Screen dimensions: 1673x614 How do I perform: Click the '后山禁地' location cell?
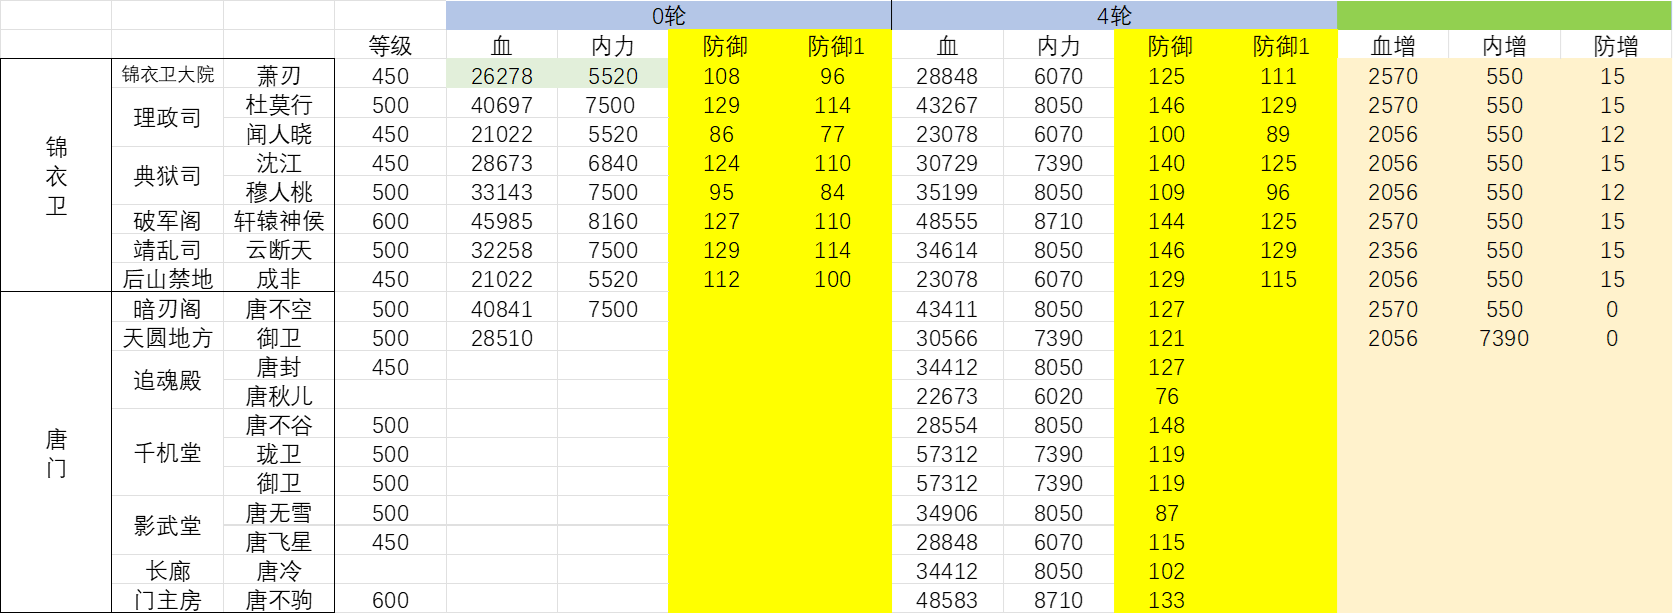(x=168, y=279)
